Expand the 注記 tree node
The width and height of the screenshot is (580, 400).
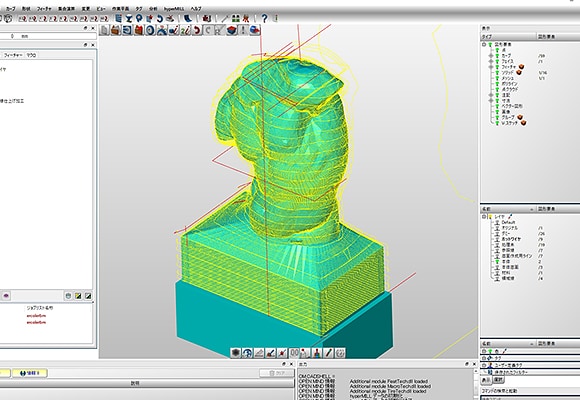coord(491,95)
